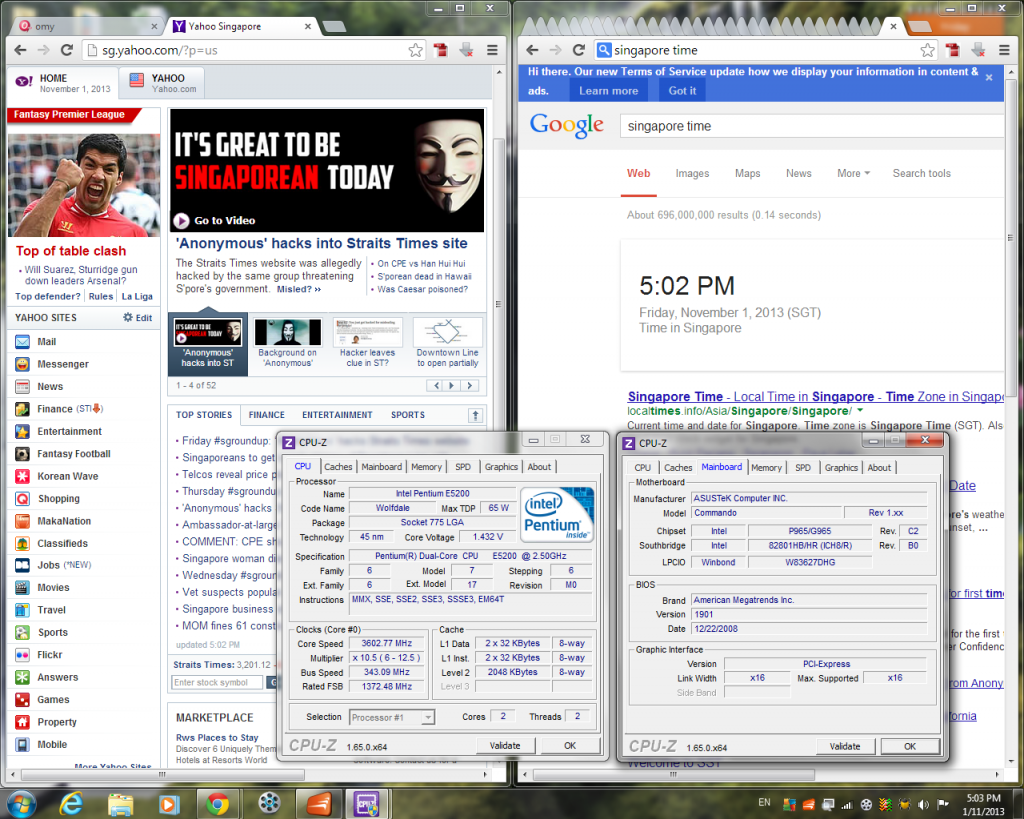
Task: Switch to the Caches tab in CPU-Z
Action: click(338, 467)
